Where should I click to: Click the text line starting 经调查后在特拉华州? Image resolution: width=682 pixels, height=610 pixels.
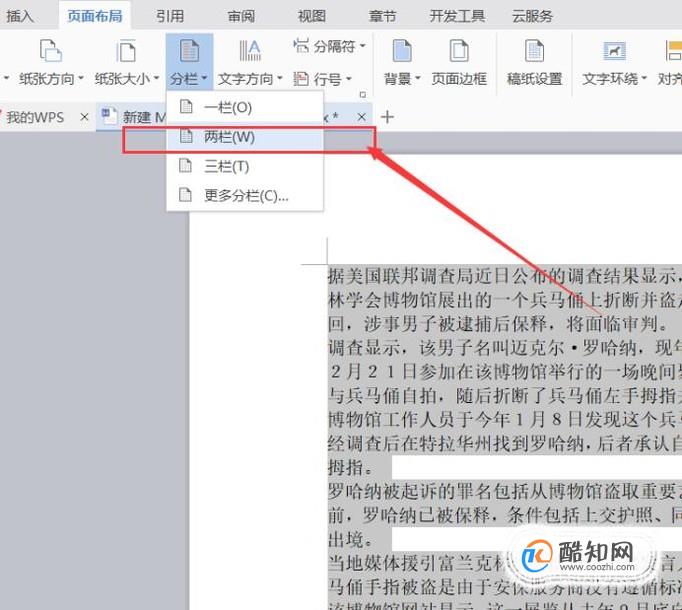[505, 443]
